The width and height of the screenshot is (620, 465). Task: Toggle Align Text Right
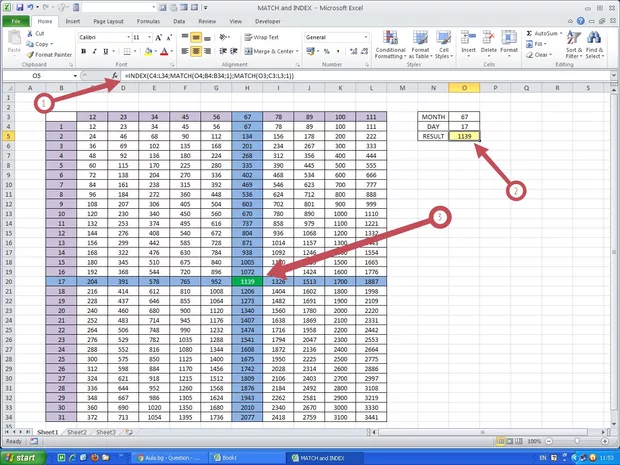pyautogui.click(x=207, y=51)
